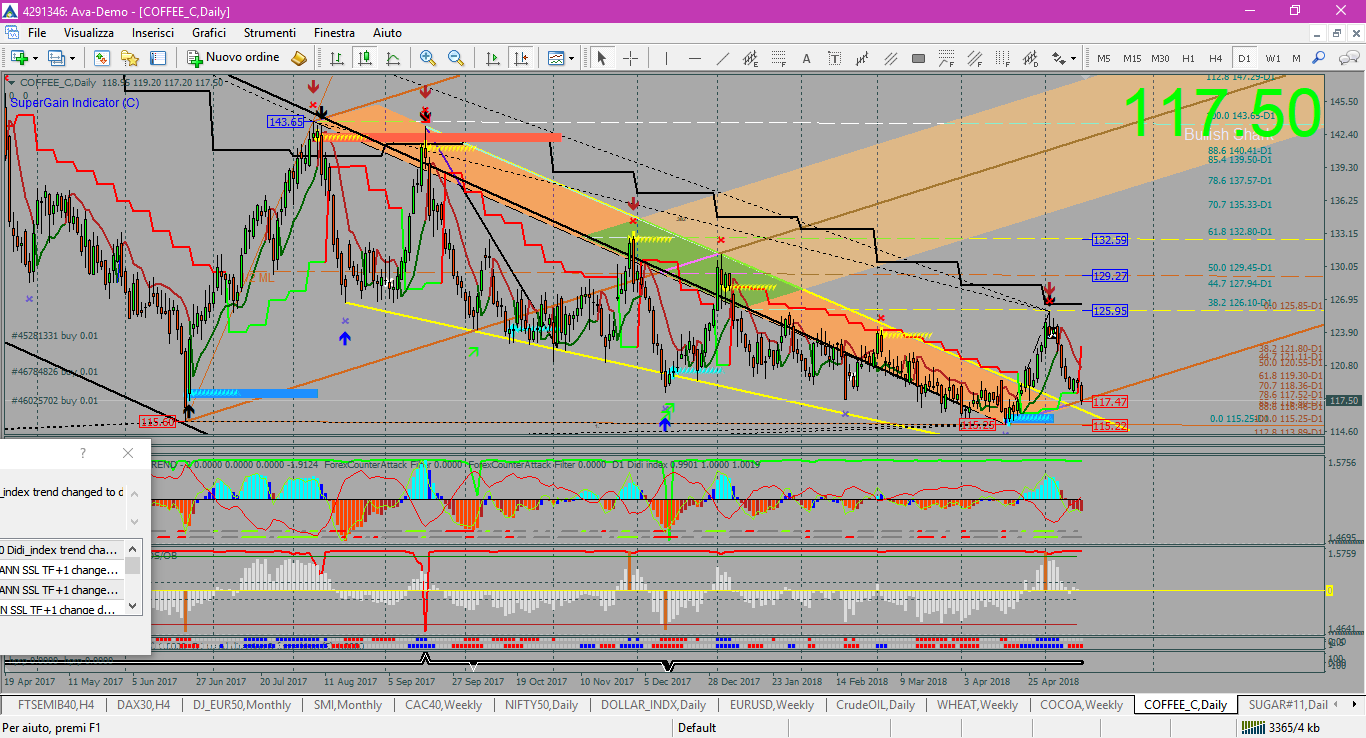Viewport: 1366px width, 738px height.
Task: Select the horizontal line tool
Action: [x=694, y=58]
